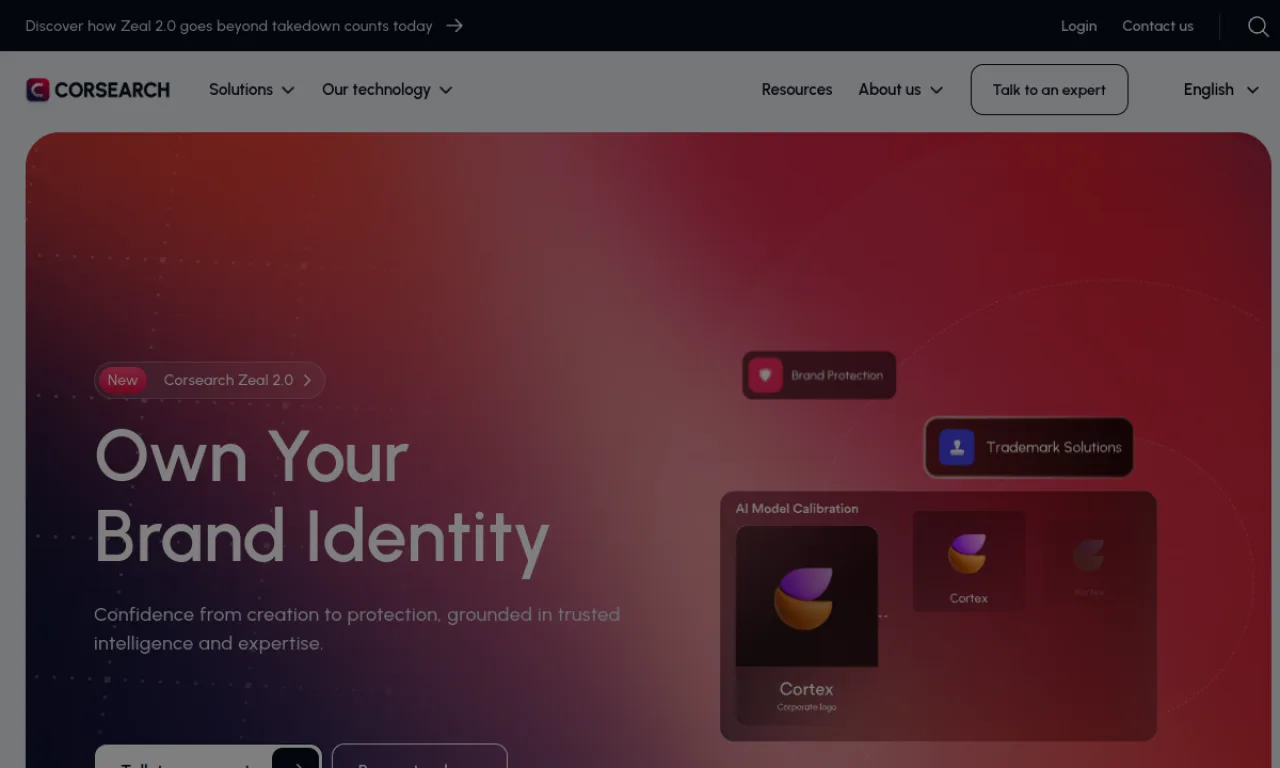The image size is (1280, 768).
Task: Open the Resources nav item
Action: (x=797, y=90)
